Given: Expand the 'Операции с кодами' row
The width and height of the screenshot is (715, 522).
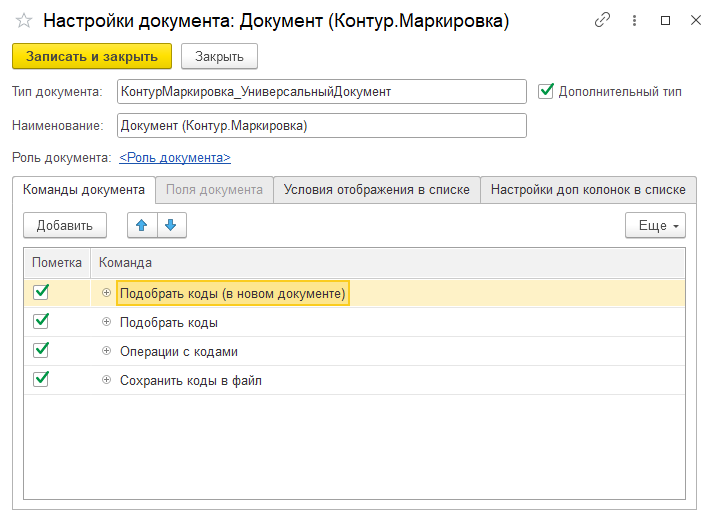Looking at the screenshot, I should tap(106, 351).
